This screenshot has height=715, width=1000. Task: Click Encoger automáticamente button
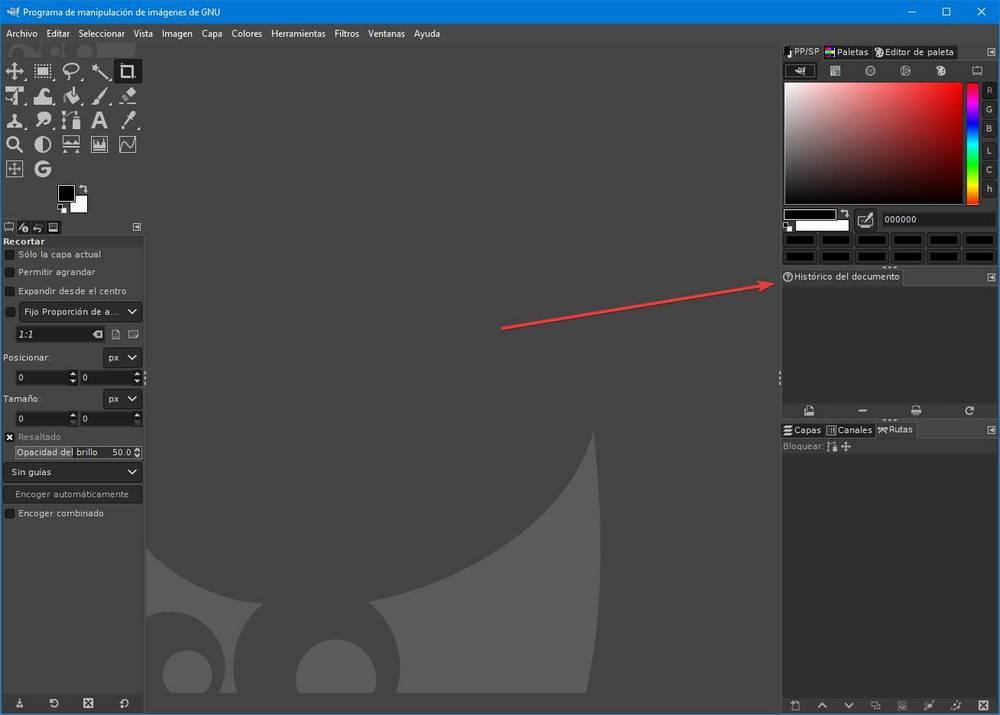tap(72, 494)
